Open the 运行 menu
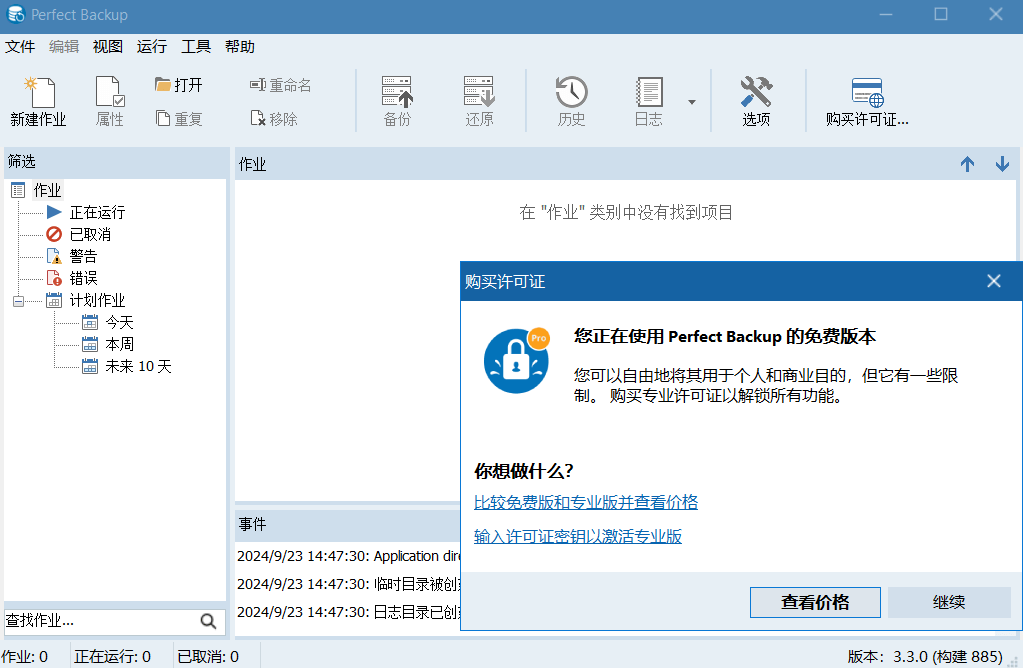 pyautogui.click(x=152, y=47)
